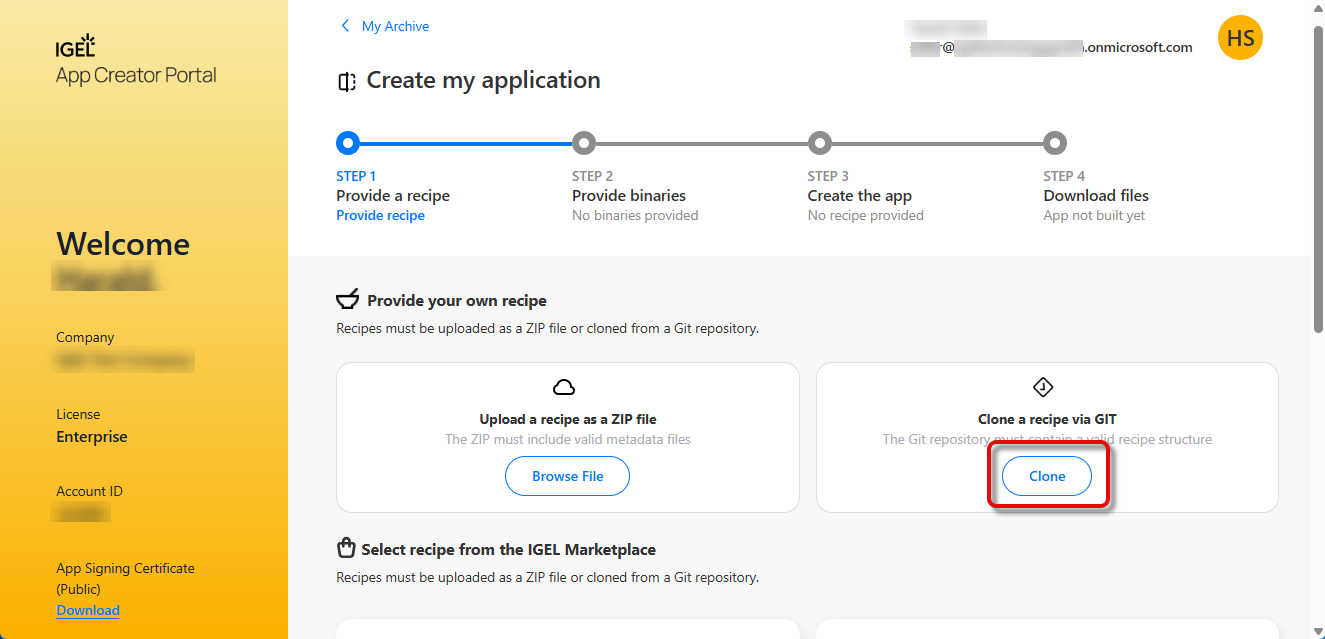The width and height of the screenshot is (1325, 639).
Task: Click the vertical page scrollbar
Action: 1317,180
